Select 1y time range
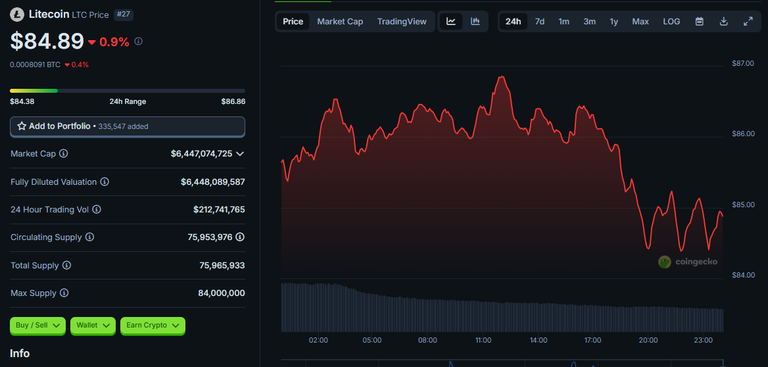 point(614,22)
